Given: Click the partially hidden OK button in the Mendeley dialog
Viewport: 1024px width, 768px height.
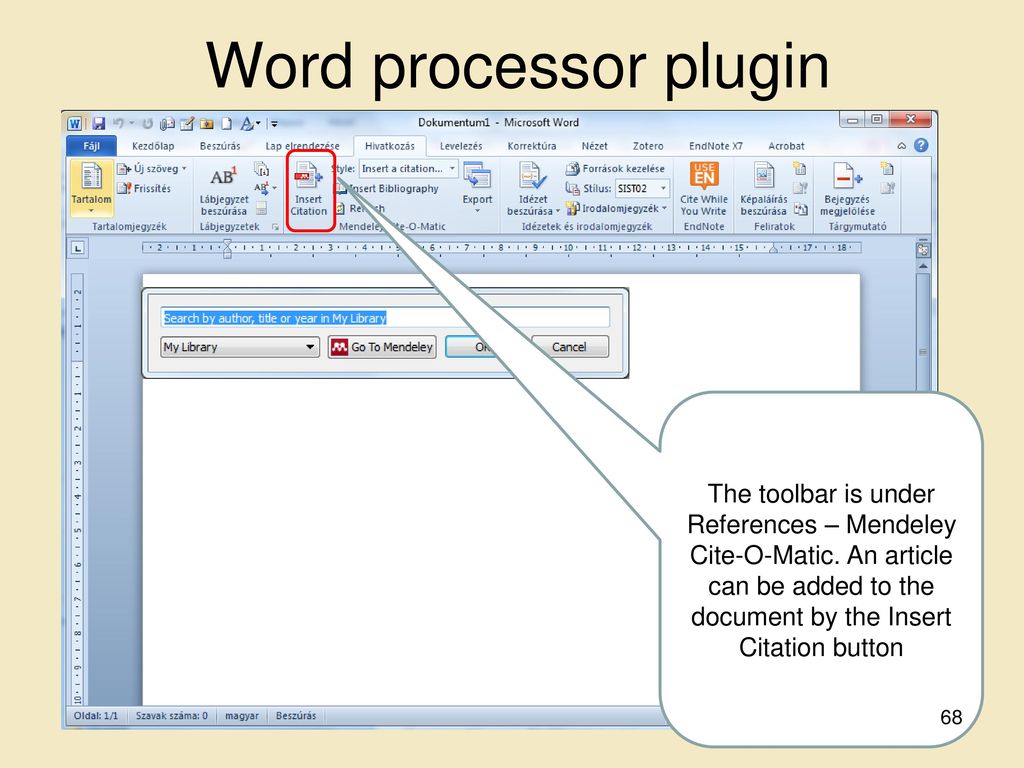Looking at the screenshot, I should [x=472, y=347].
